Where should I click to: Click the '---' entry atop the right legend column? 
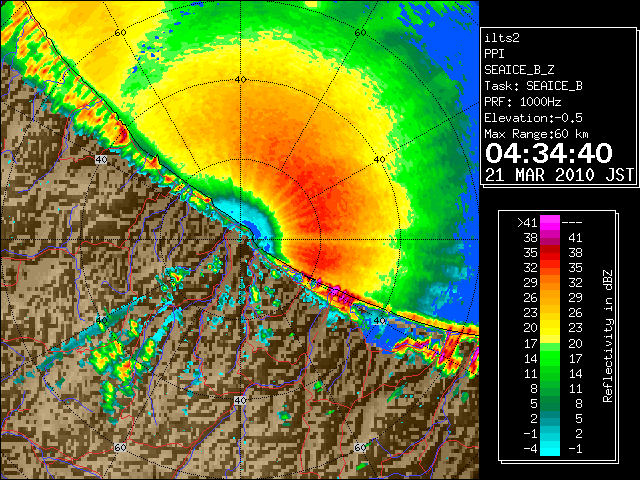point(572,222)
